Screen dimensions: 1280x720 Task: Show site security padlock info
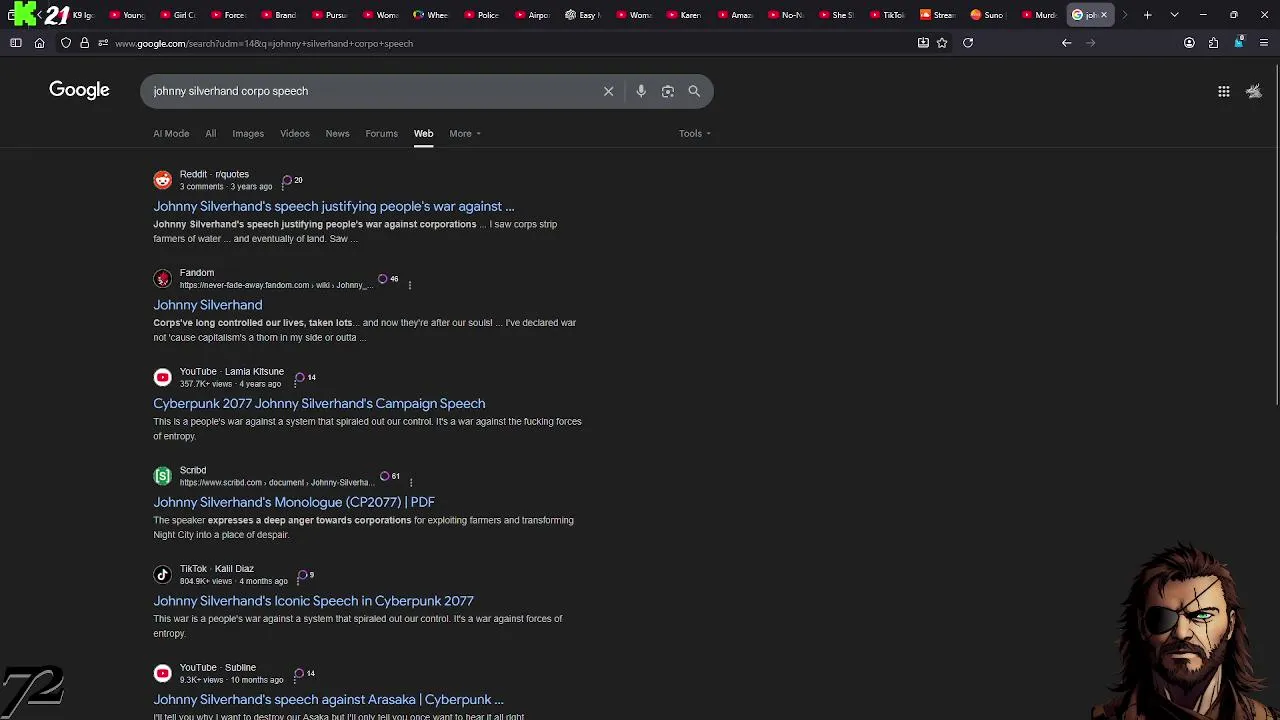pos(84,43)
